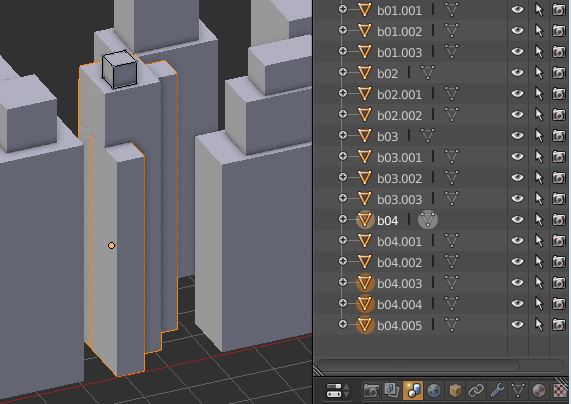Click the b03 mesh data icon
571x404 pixels.
click(428, 136)
